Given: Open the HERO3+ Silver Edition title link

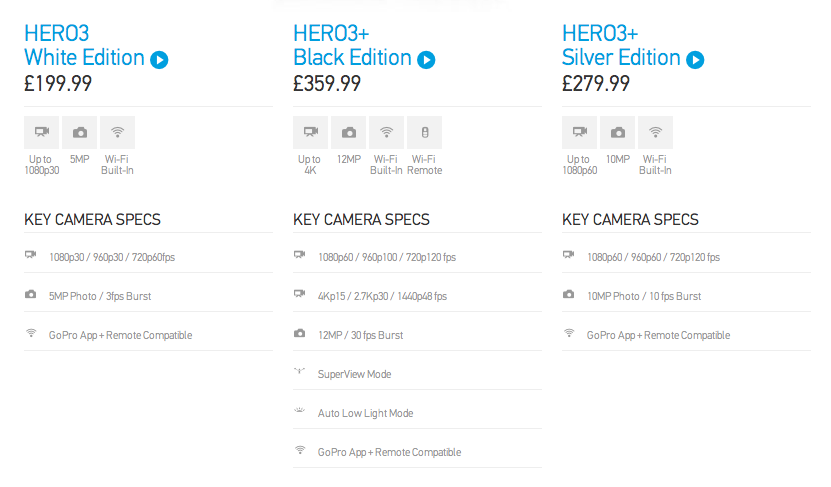Looking at the screenshot, I should pos(621,46).
